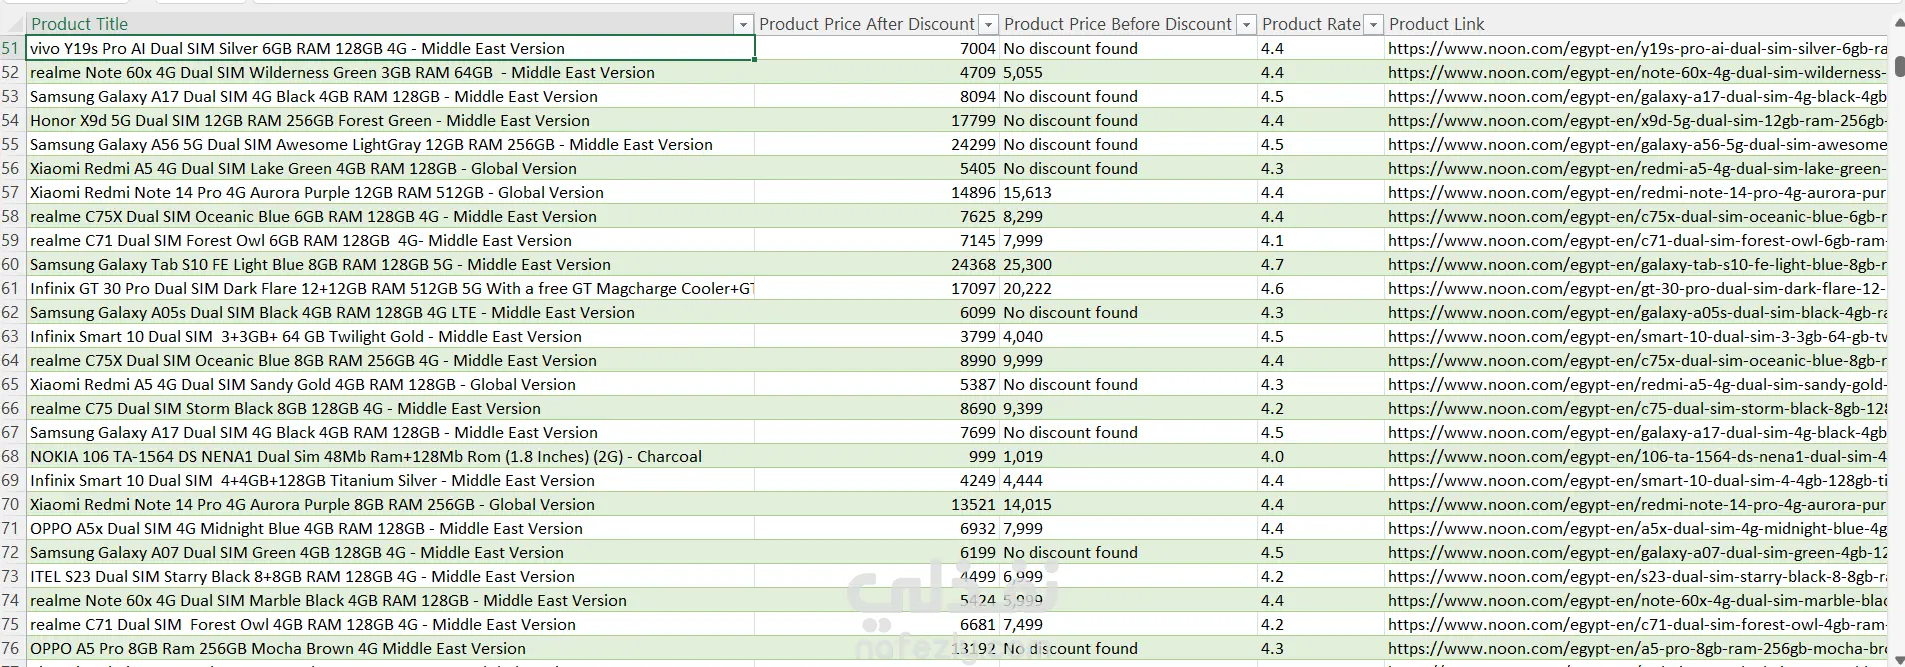
Task: Select product rate 4.1 cell
Action: pyautogui.click(x=1321, y=240)
